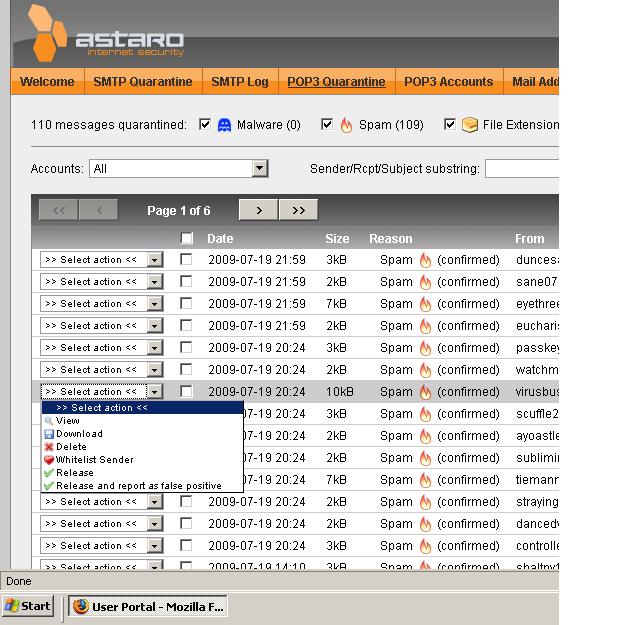This screenshot has width=640, height=625.
Task: Go to the next page of results
Action: coord(259,210)
